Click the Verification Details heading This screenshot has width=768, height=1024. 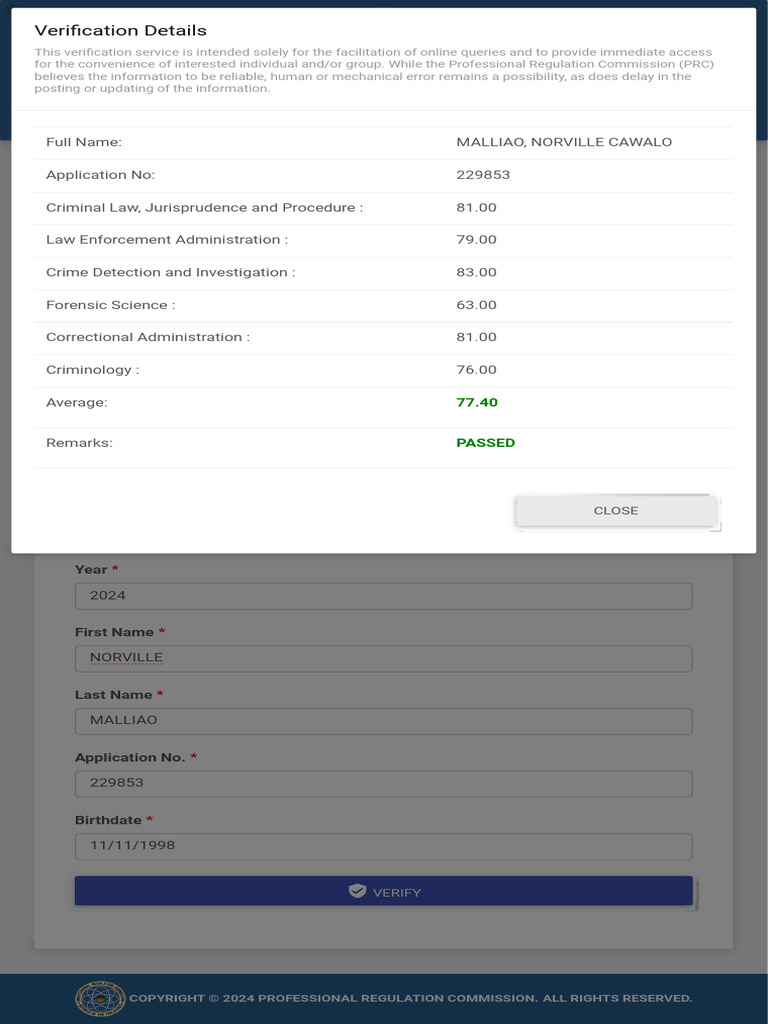tap(121, 31)
